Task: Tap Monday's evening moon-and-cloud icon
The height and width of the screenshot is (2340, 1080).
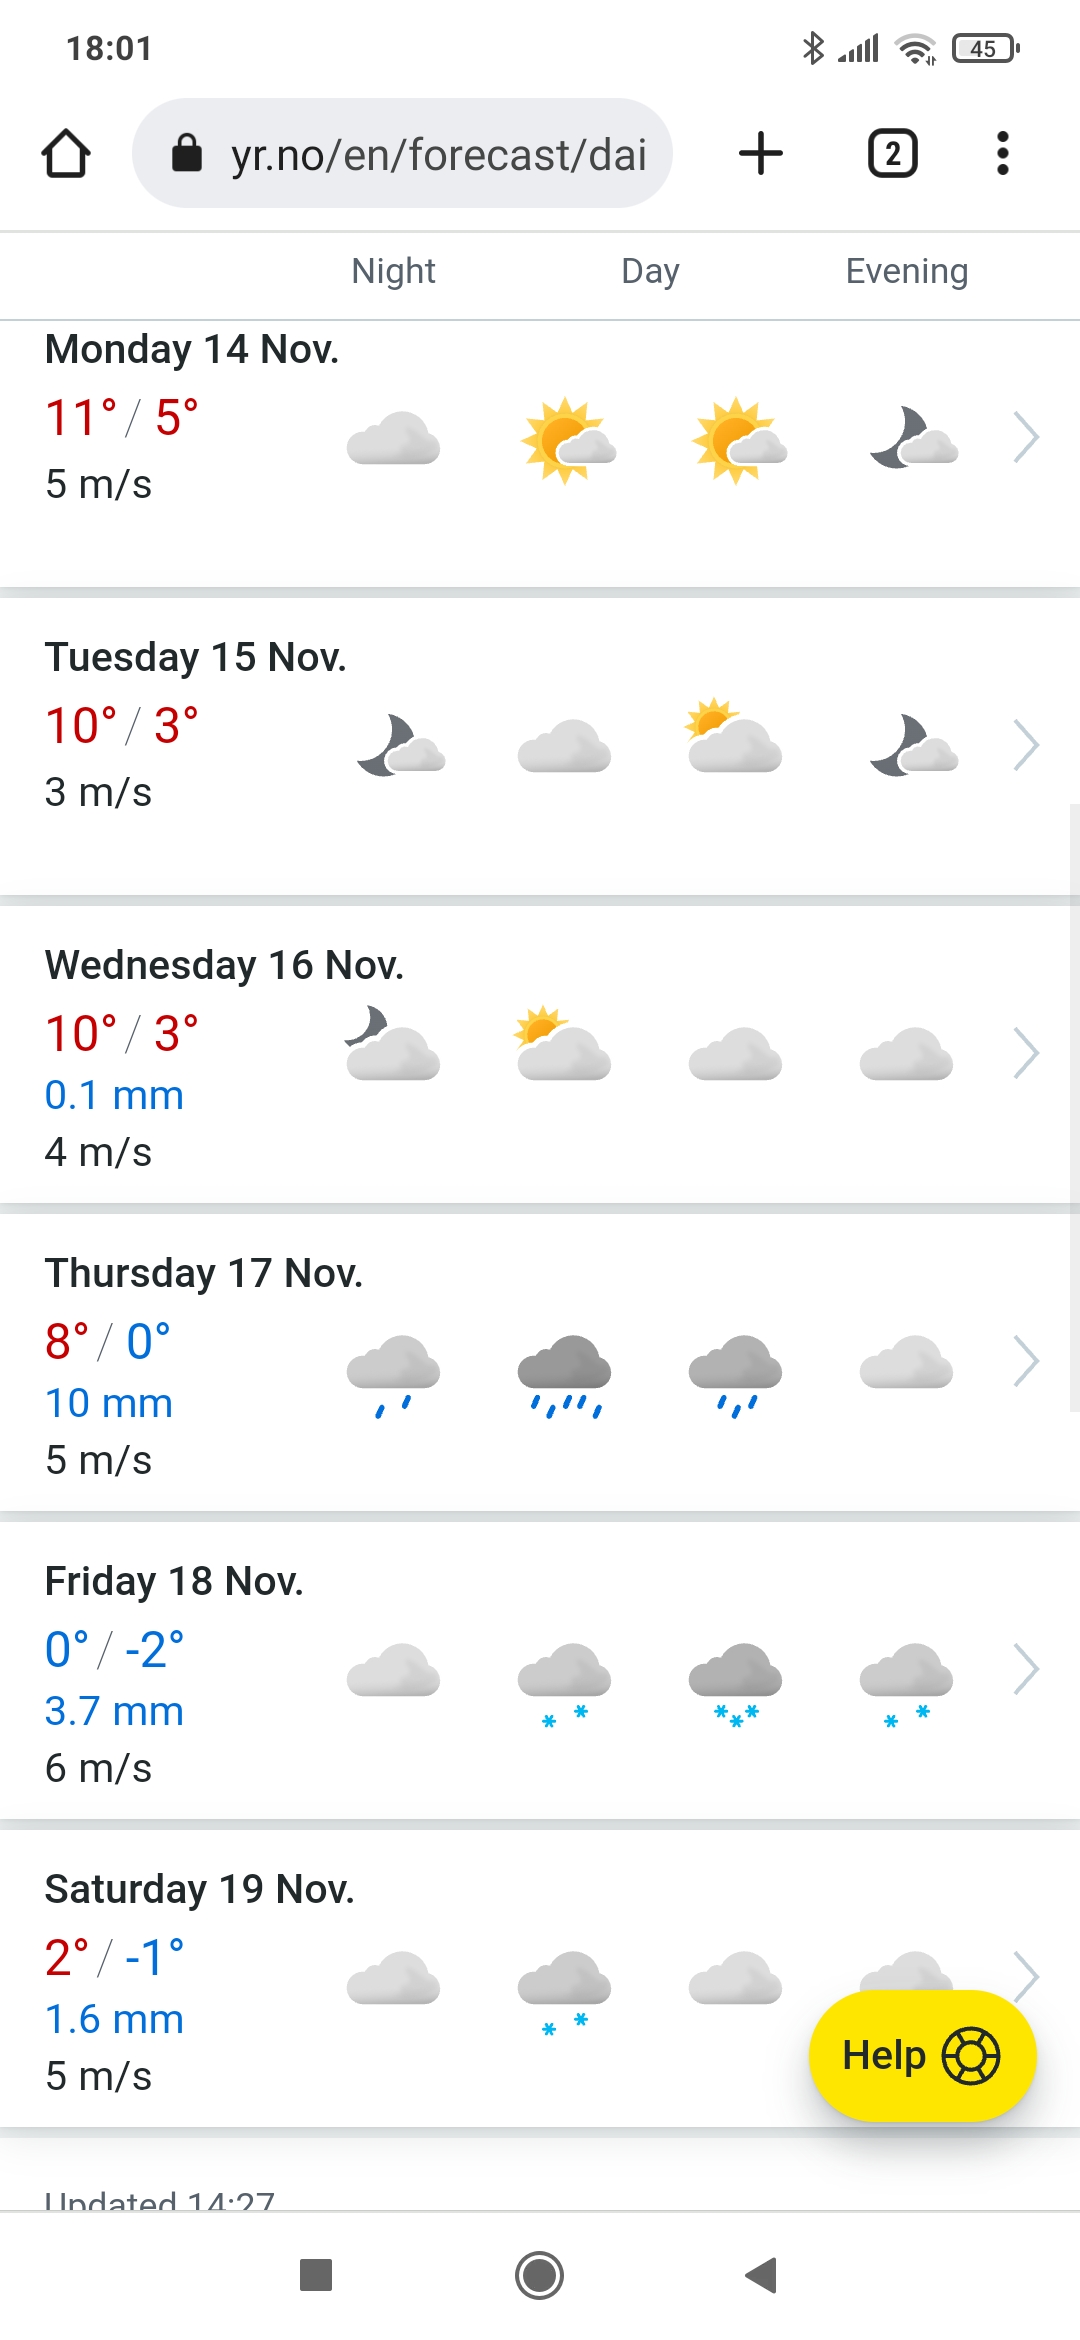Action: (x=913, y=438)
